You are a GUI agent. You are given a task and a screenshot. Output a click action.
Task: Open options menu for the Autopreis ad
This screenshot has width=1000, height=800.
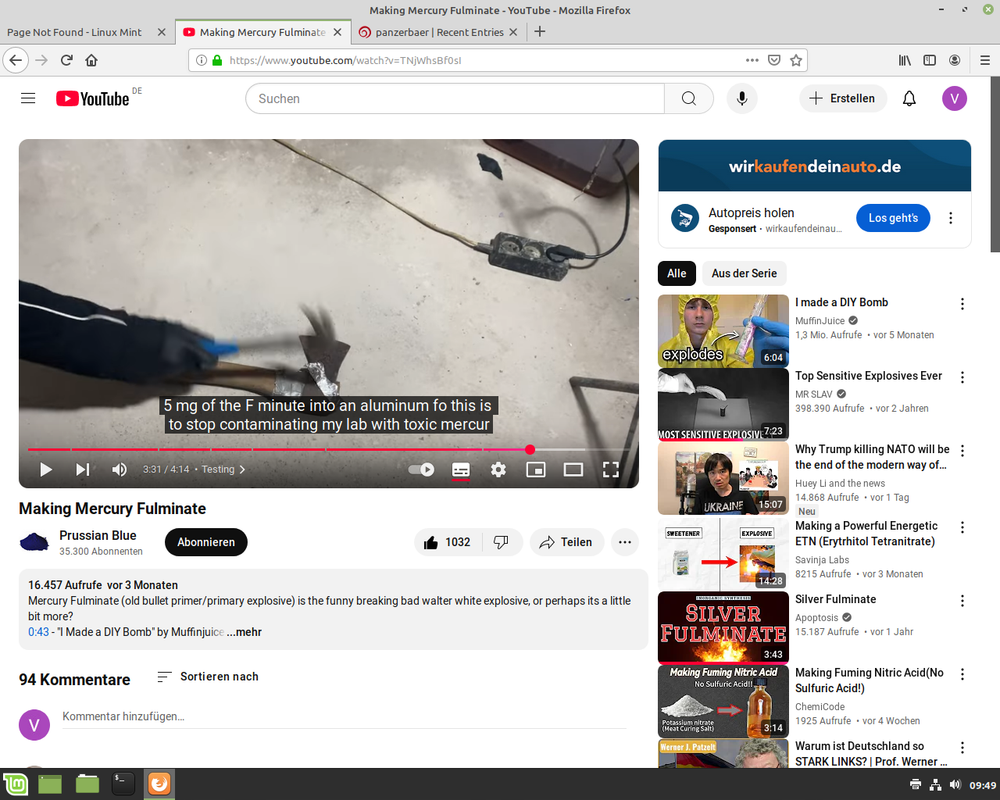tap(950, 218)
